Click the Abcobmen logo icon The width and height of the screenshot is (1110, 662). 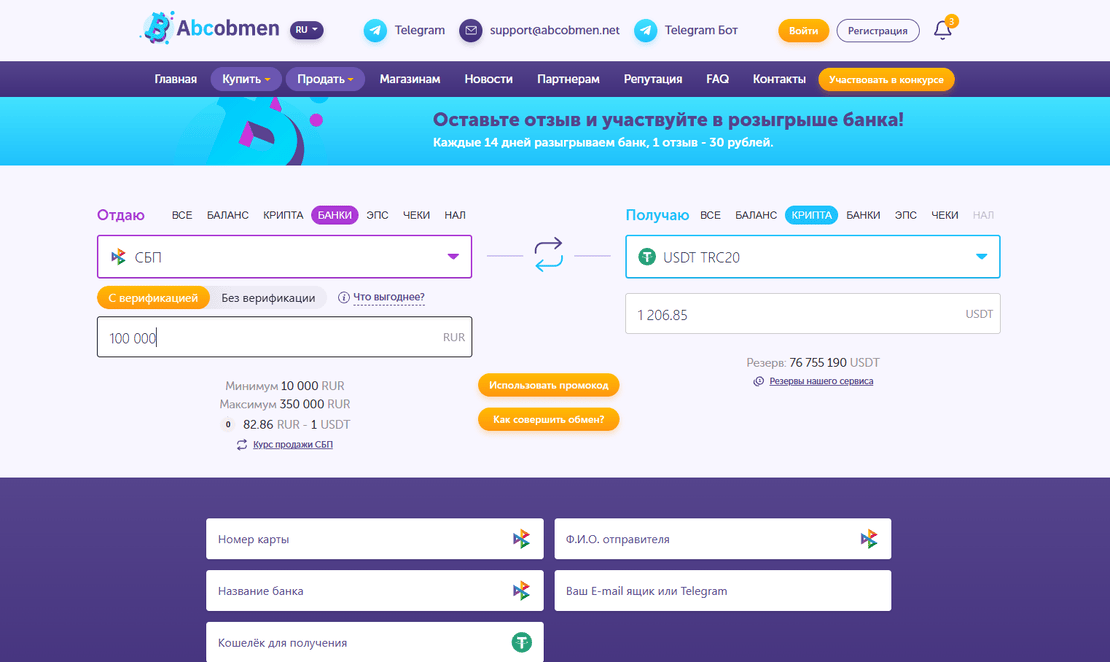pos(156,30)
